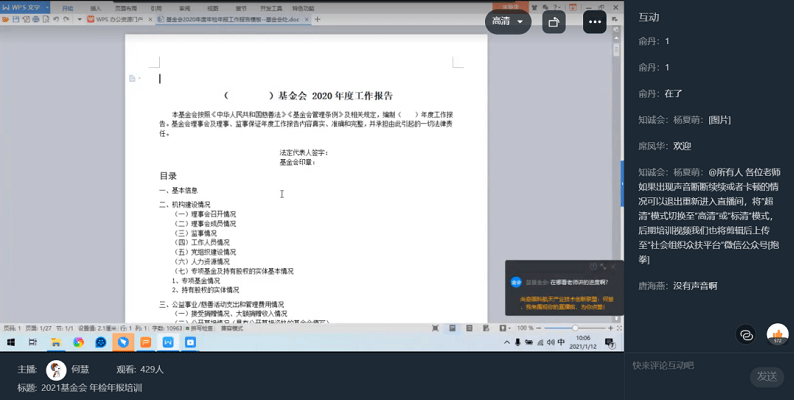Image resolution: width=794 pixels, height=400 pixels.
Task: Open the 插入 ribbon tab
Action: click(x=95, y=8)
